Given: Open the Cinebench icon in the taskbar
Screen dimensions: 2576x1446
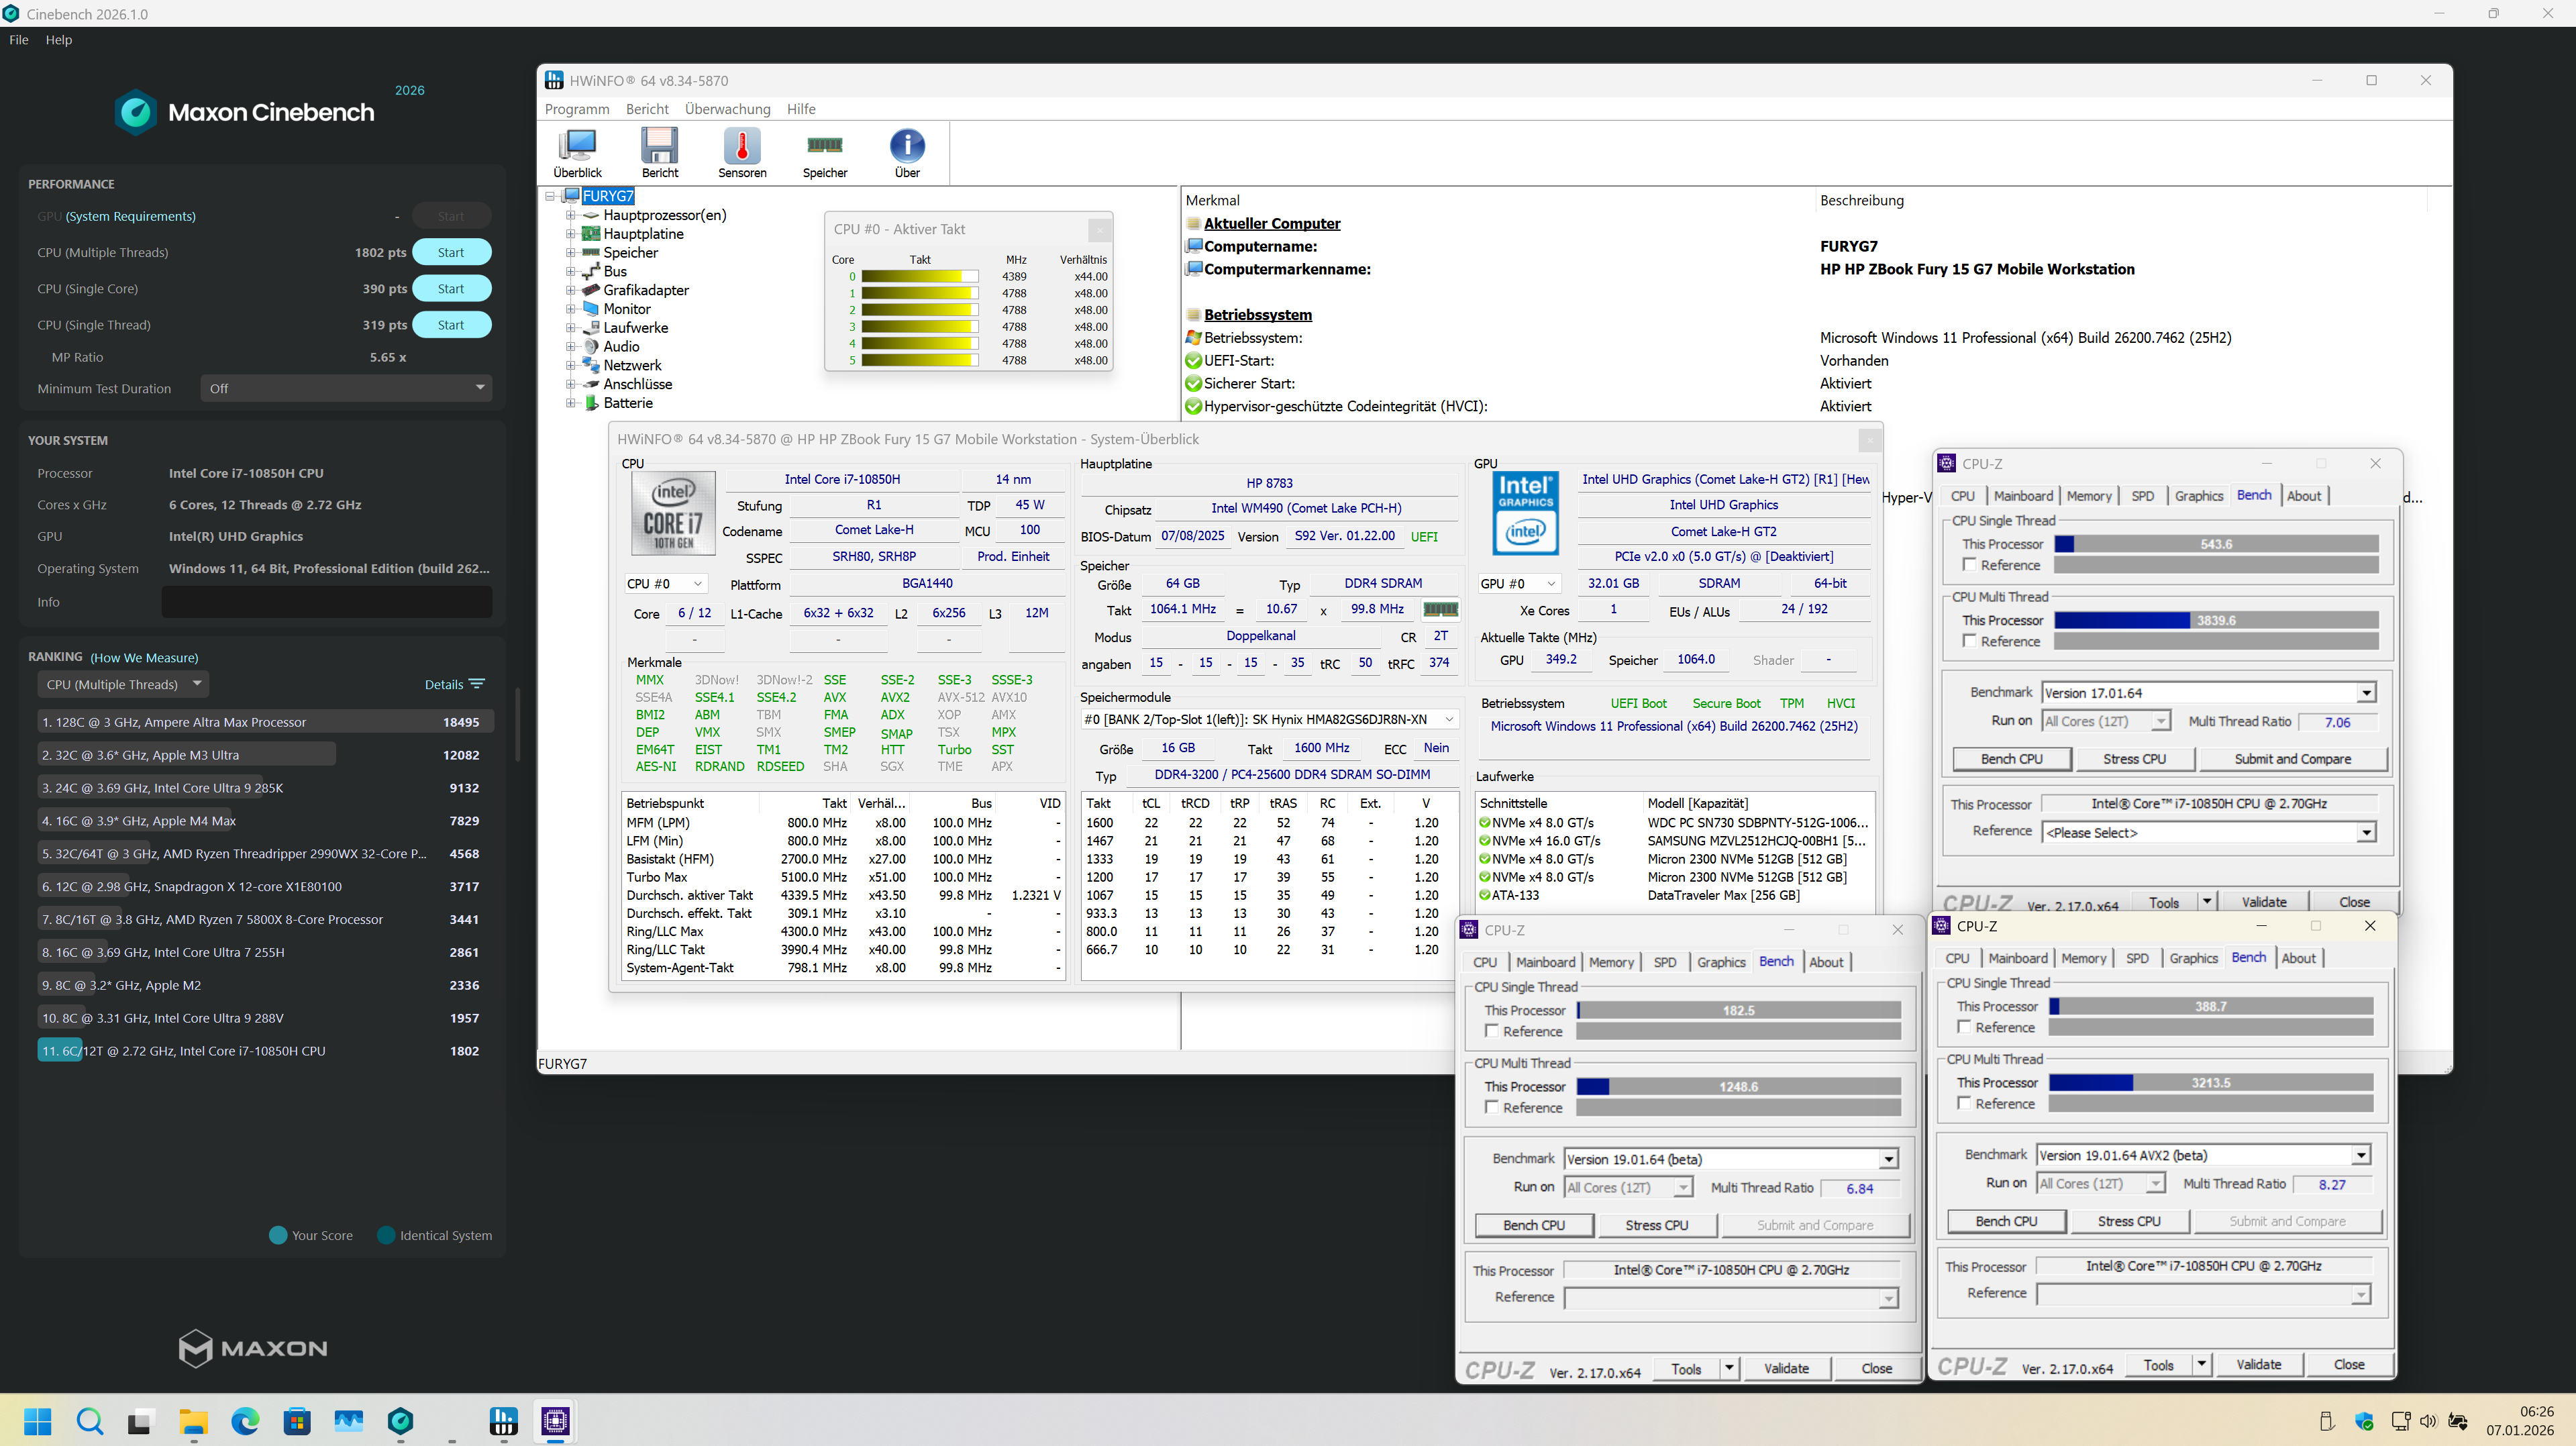Looking at the screenshot, I should [x=400, y=1420].
